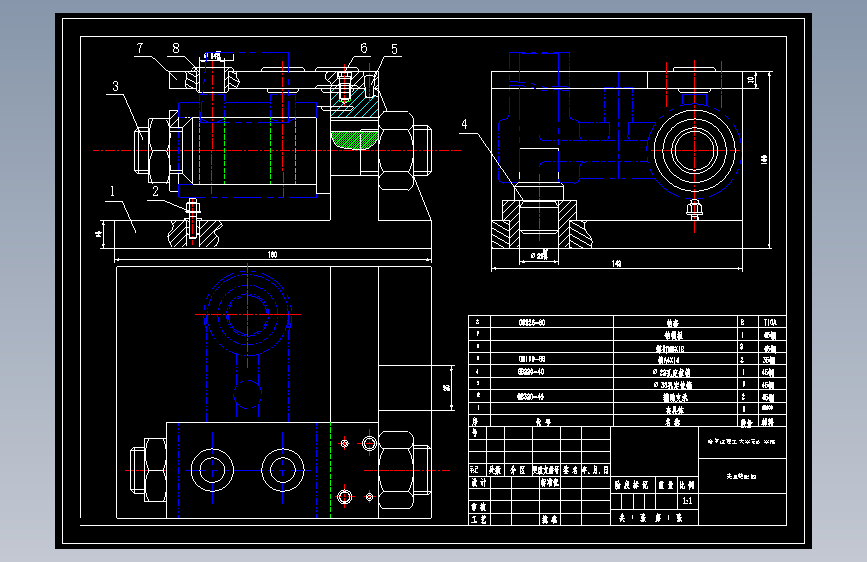Click the 签名 header cell

pyautogui.click(x=571, y=470)
